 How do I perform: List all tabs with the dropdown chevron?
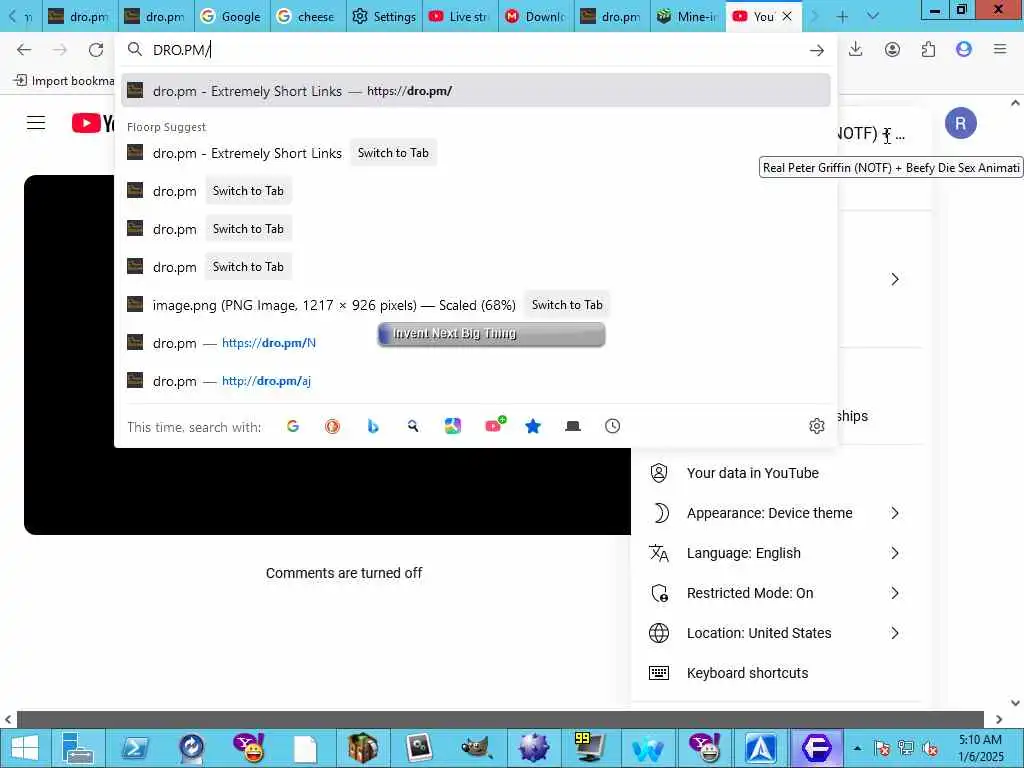872,16
